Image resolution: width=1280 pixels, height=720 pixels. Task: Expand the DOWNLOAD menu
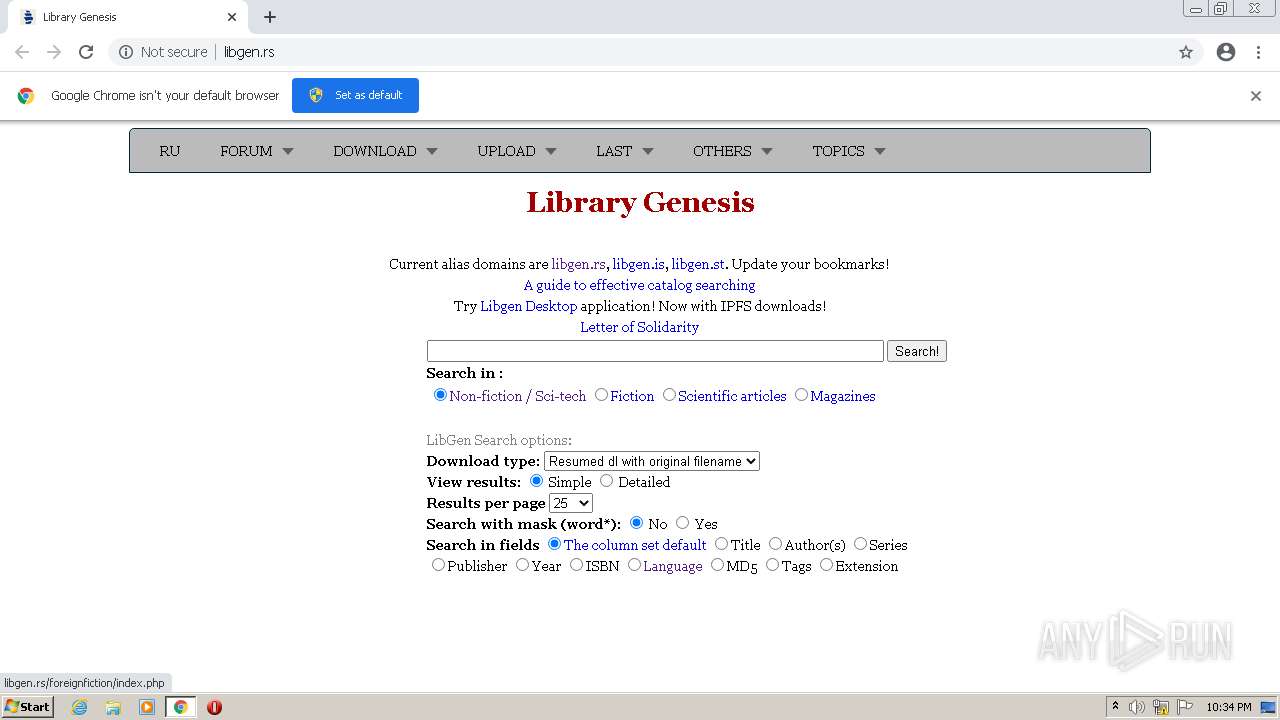385,151
